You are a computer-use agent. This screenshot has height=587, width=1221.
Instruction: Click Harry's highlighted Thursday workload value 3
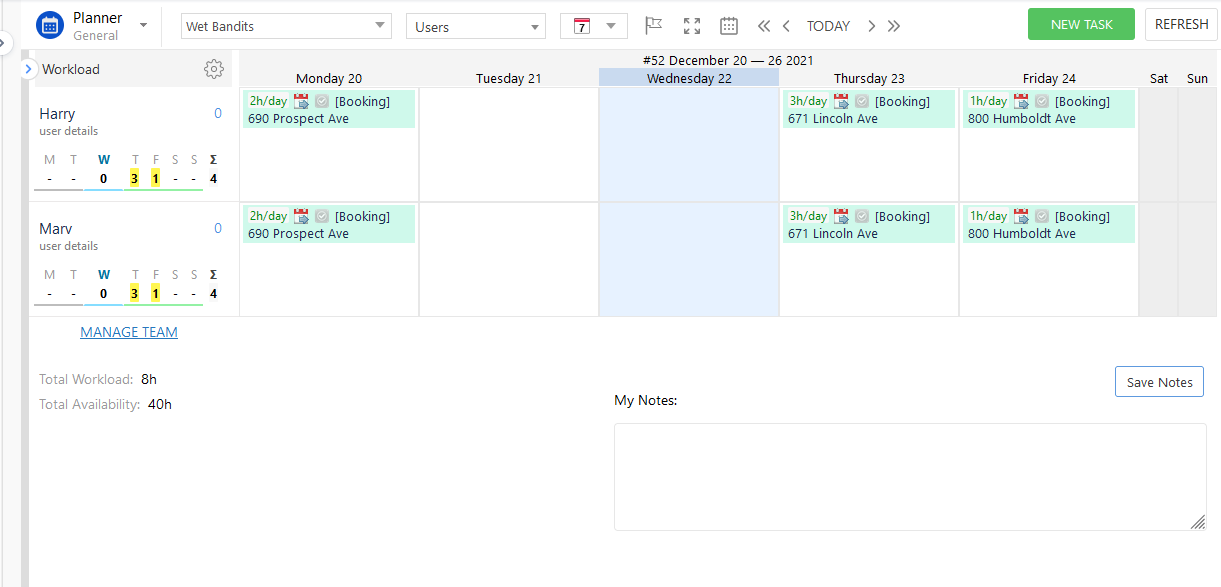click(x=134, y=179)
